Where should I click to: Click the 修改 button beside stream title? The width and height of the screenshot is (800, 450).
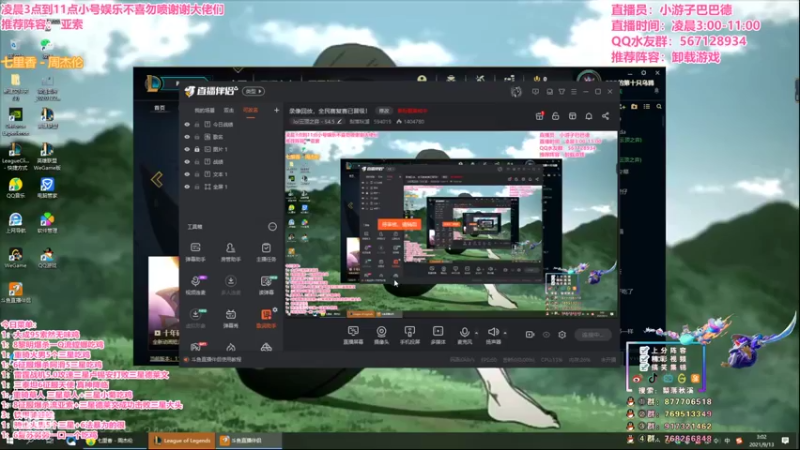pyautogui.click(x=384, y=111)
